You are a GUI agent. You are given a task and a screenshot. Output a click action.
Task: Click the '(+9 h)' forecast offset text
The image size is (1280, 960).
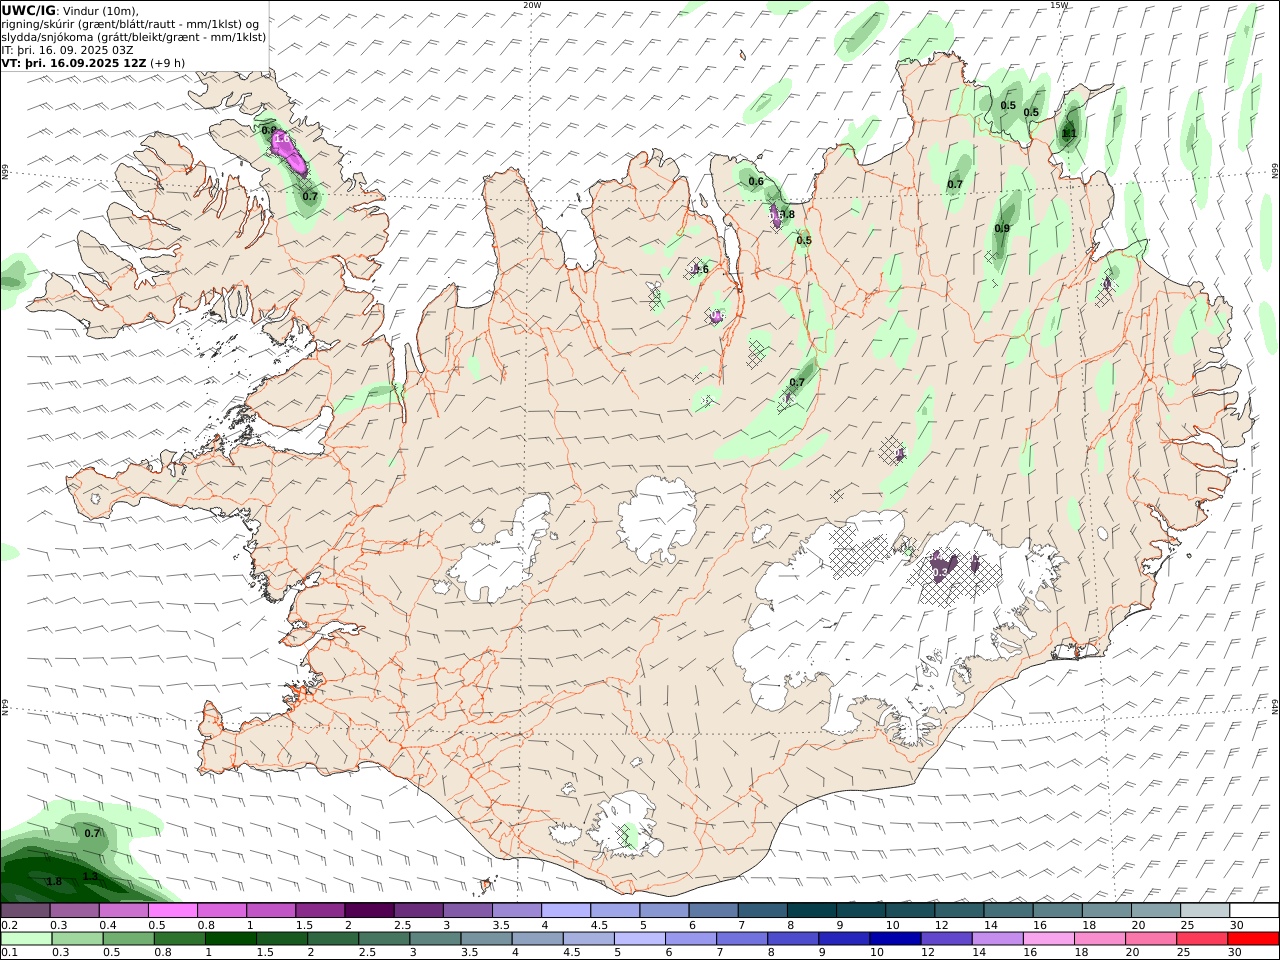167,63
